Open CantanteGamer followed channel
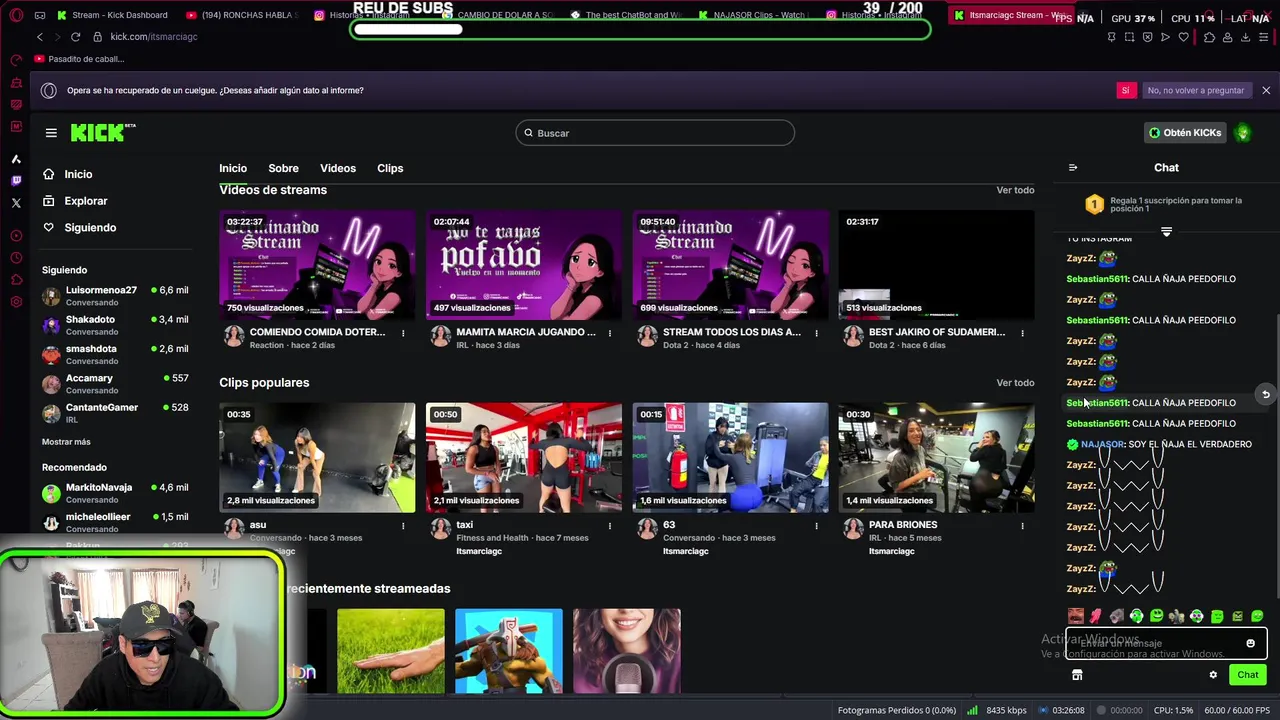Screen dimensions: 1280x720 (115, 413)
